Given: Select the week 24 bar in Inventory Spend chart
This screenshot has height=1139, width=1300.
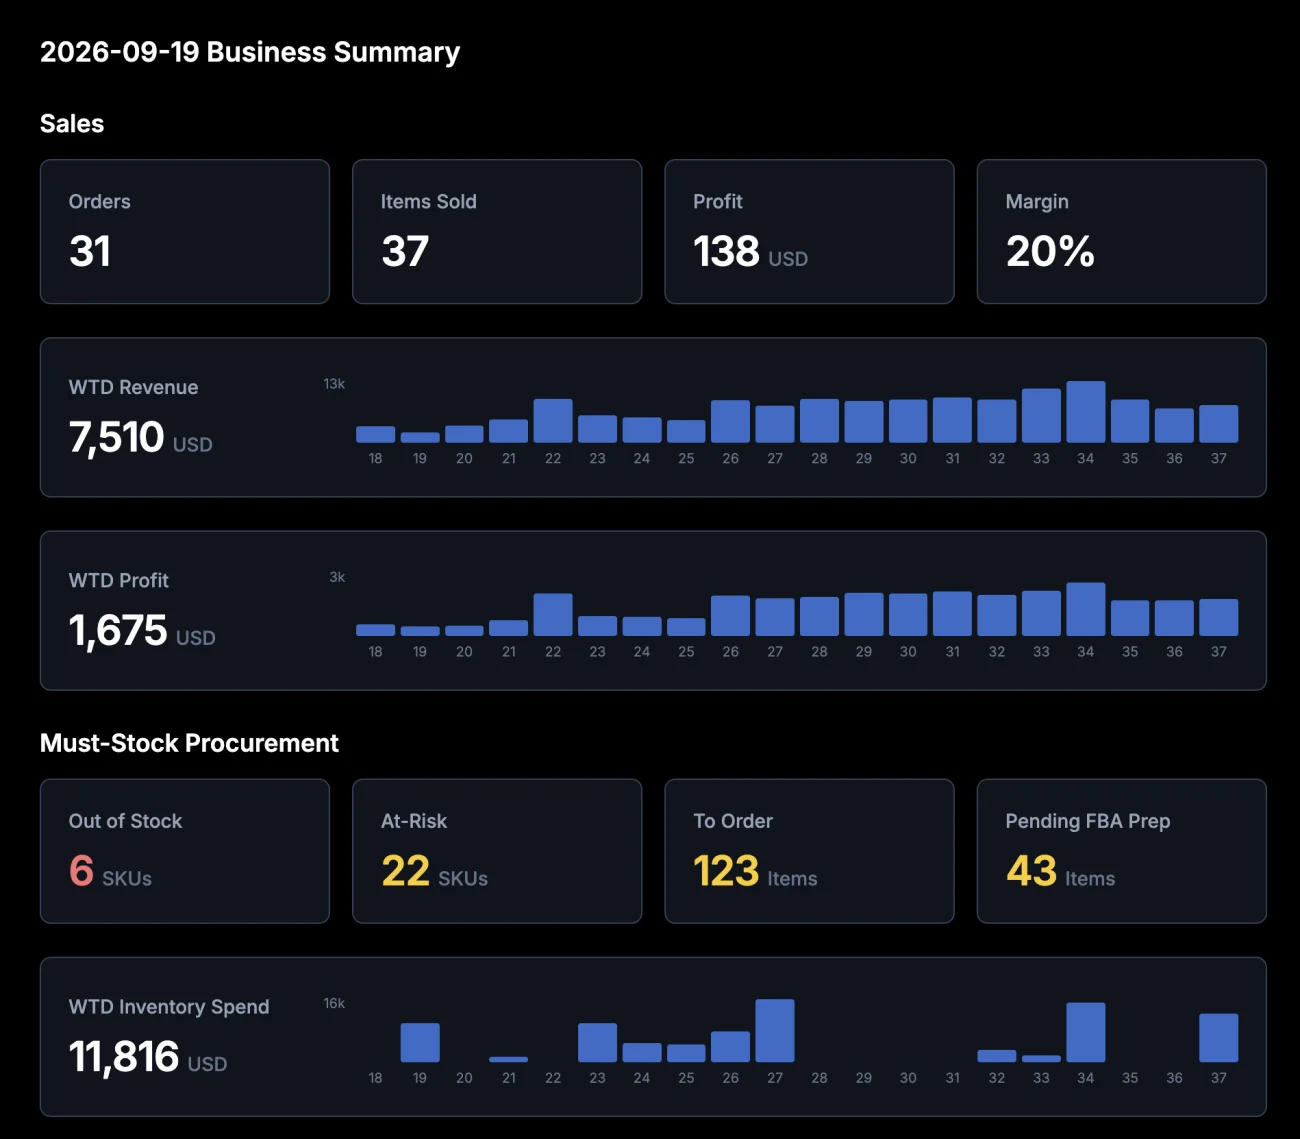Looking at the screenshot, I should (x=642, y=1053).
